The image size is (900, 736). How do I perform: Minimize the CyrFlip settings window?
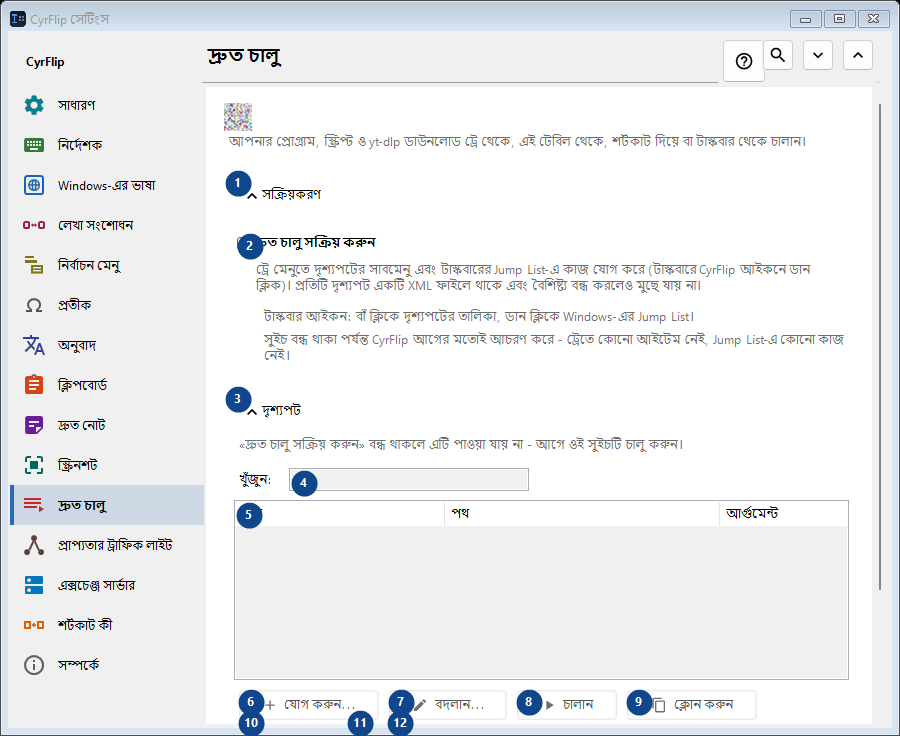coord(805,19)
